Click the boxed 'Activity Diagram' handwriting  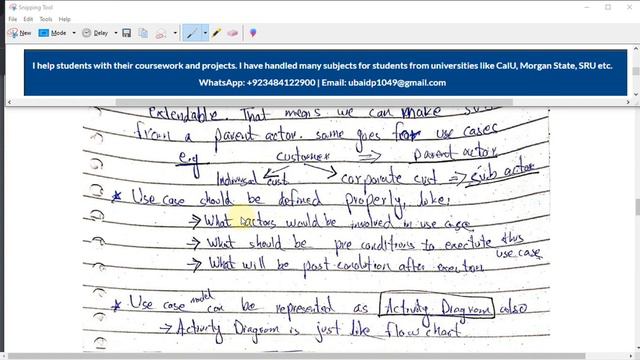(x=437, y=305)
